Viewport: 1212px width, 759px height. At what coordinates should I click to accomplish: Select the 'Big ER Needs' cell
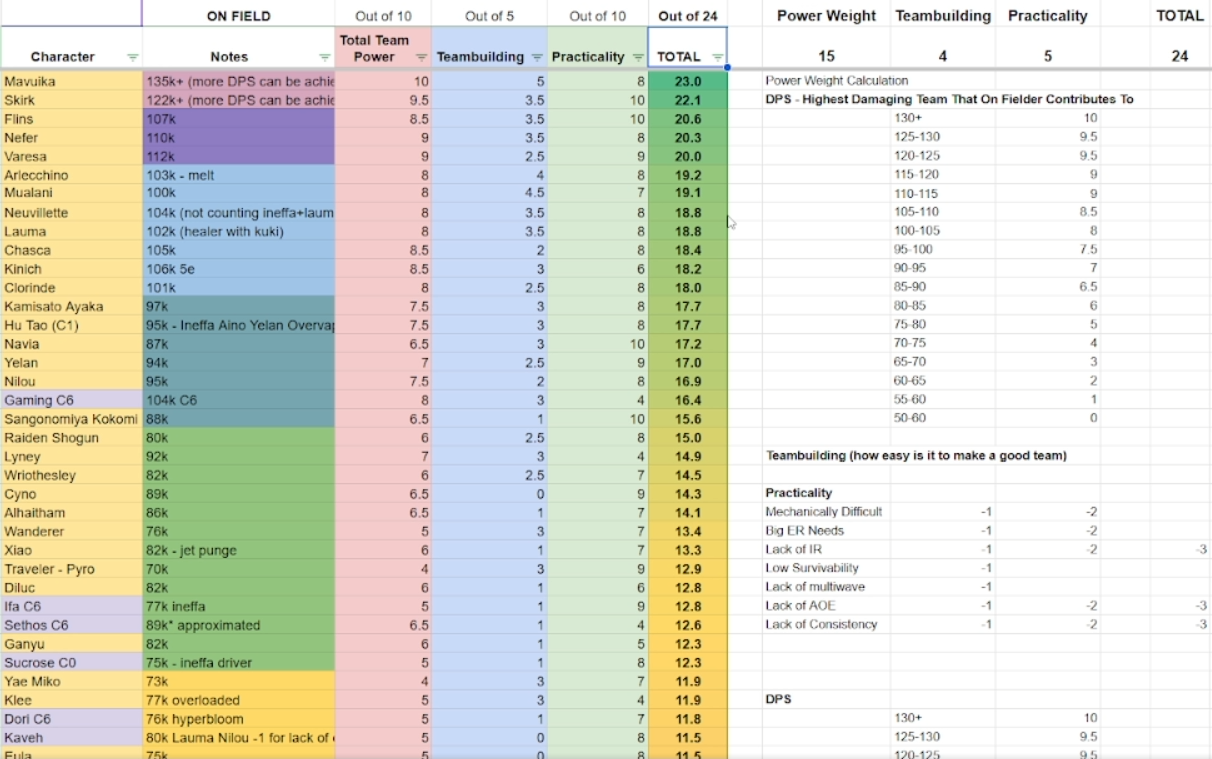826,531
